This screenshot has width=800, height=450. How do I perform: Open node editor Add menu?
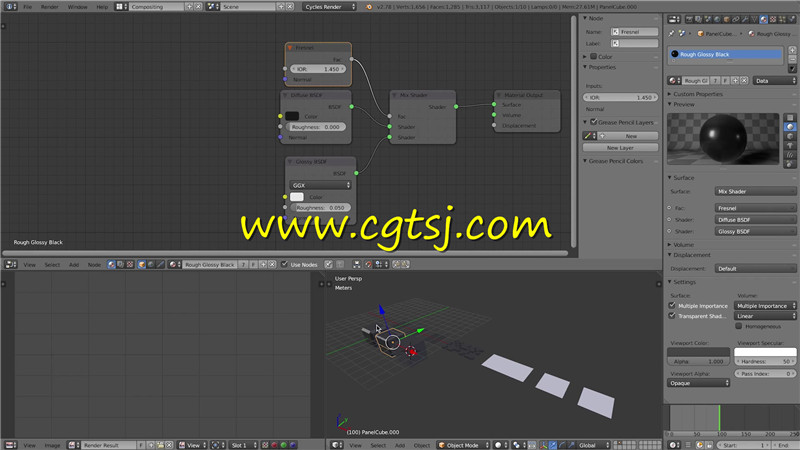(x=74, y=264)
